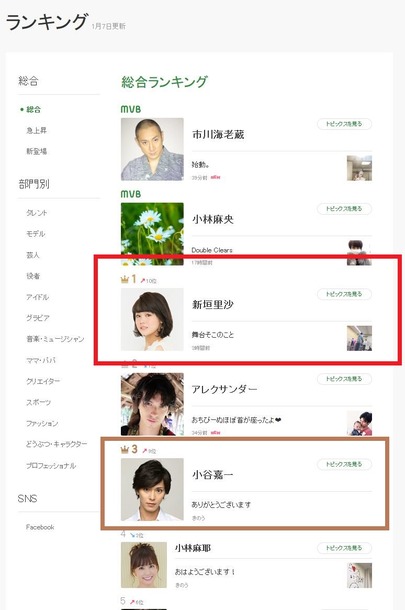The width and height of the screenshot is (405, 610).
Task: Open the アレクサンダー name link
Action: [224, 389]
